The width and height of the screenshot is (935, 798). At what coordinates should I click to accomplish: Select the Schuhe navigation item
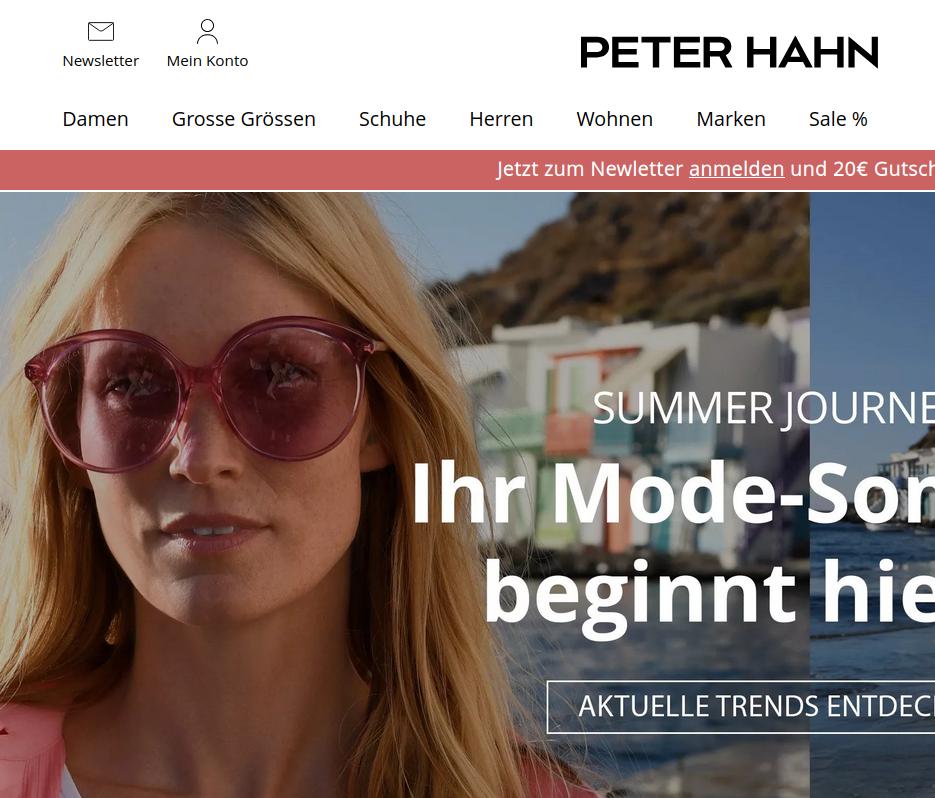pos(392,119)
